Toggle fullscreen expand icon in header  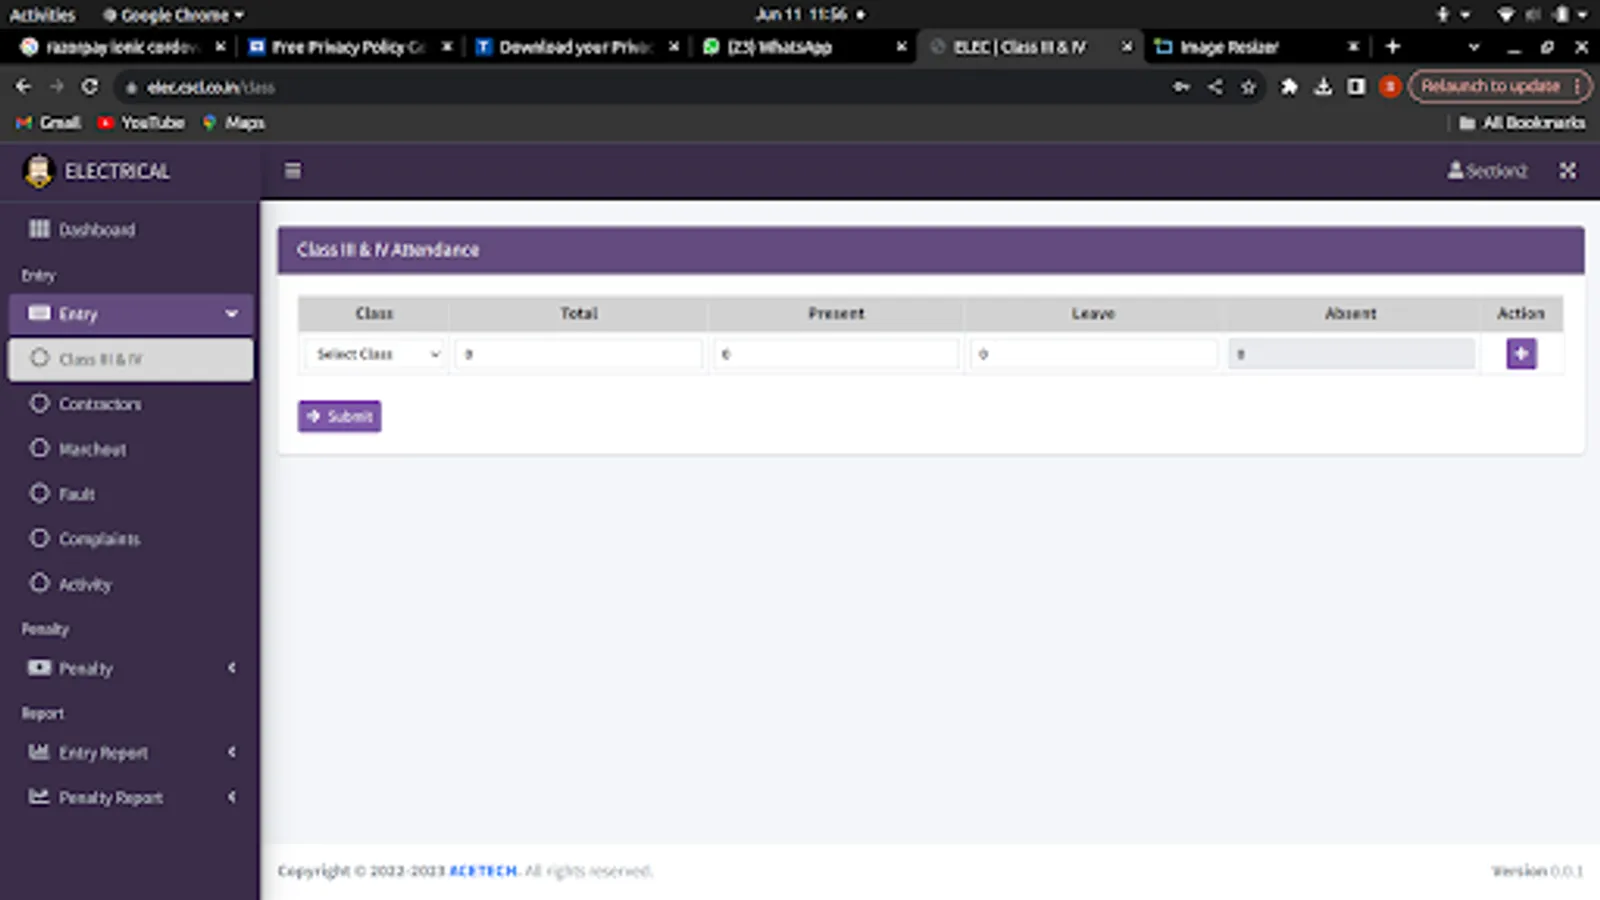(x=1567, y=171)
